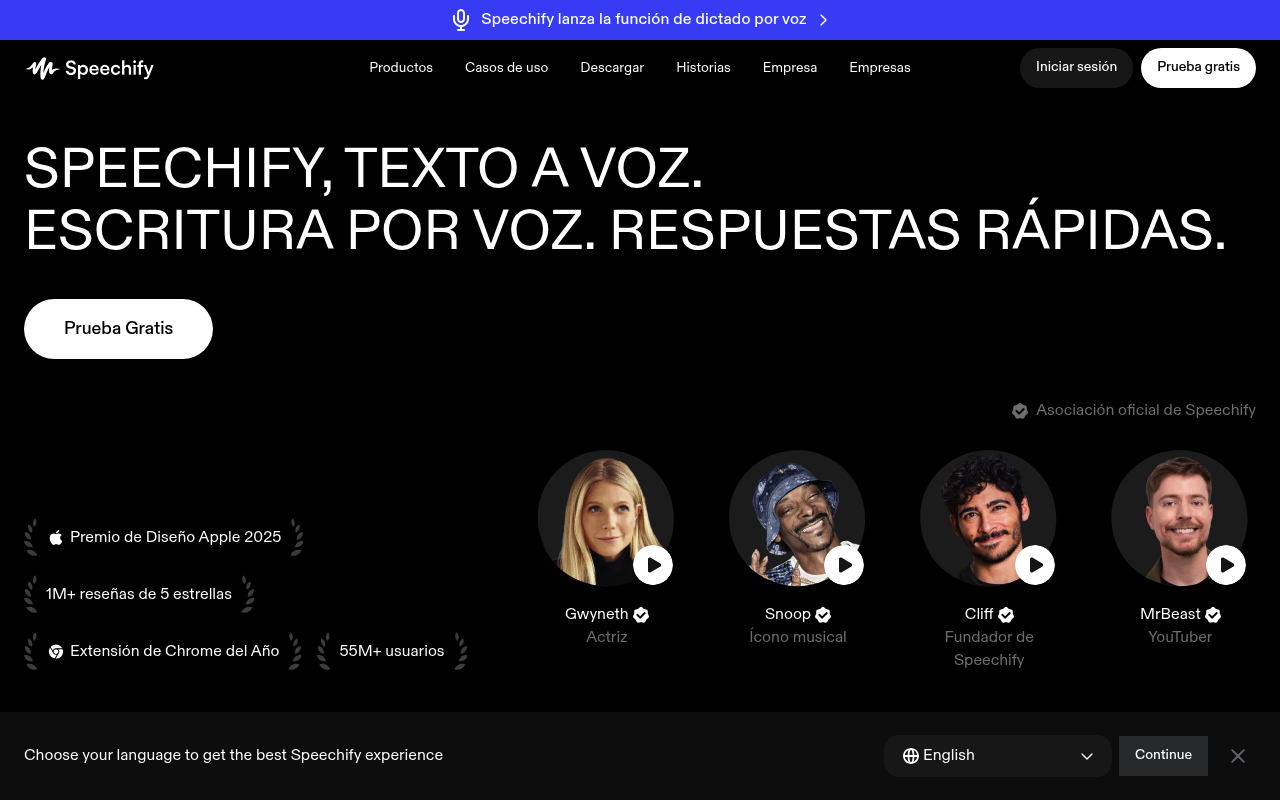Viewport: 1280px width, 800px height.
Task: Play Gwyneth's voice sample
Action: point(653,565)
